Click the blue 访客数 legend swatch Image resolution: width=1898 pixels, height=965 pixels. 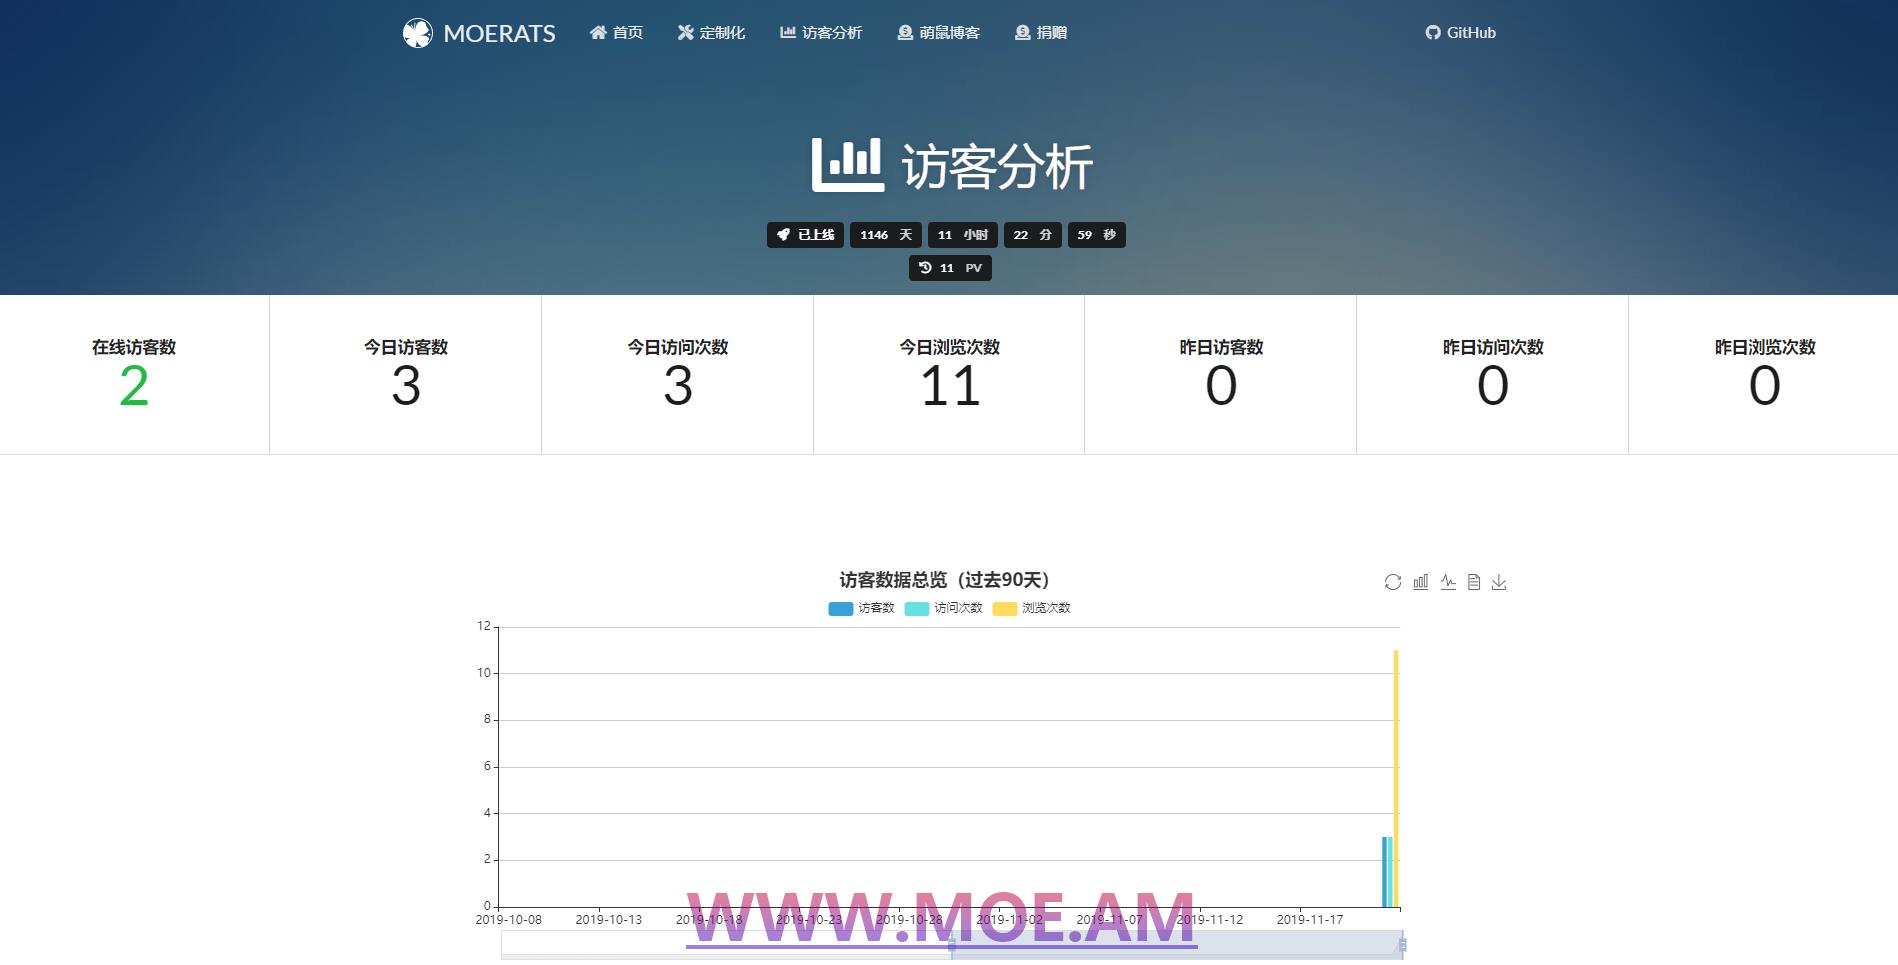coord(840,608)
